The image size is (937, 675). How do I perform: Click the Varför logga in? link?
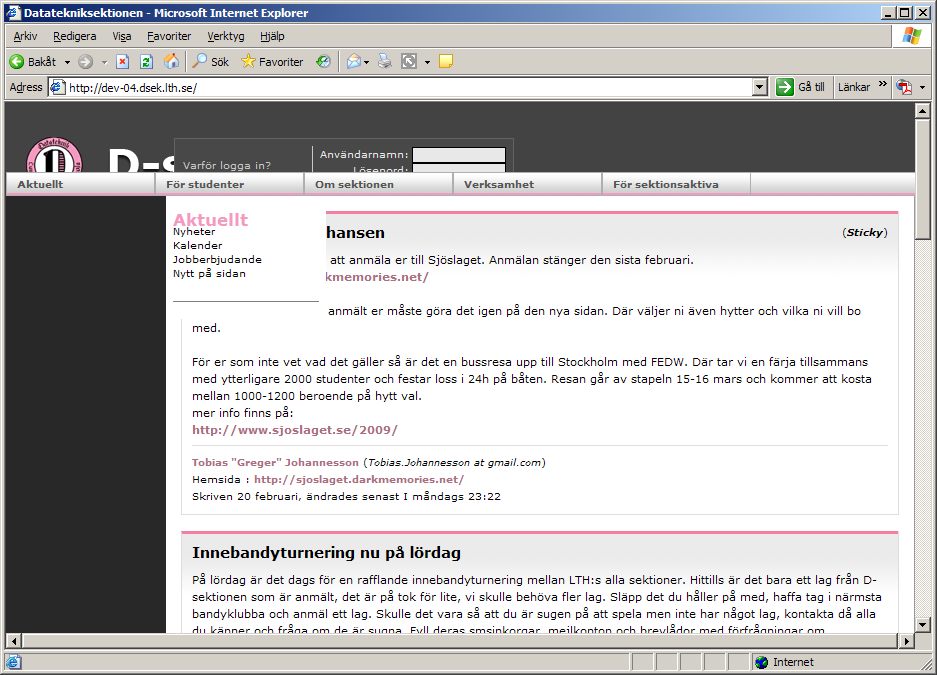tap(226, 165)
